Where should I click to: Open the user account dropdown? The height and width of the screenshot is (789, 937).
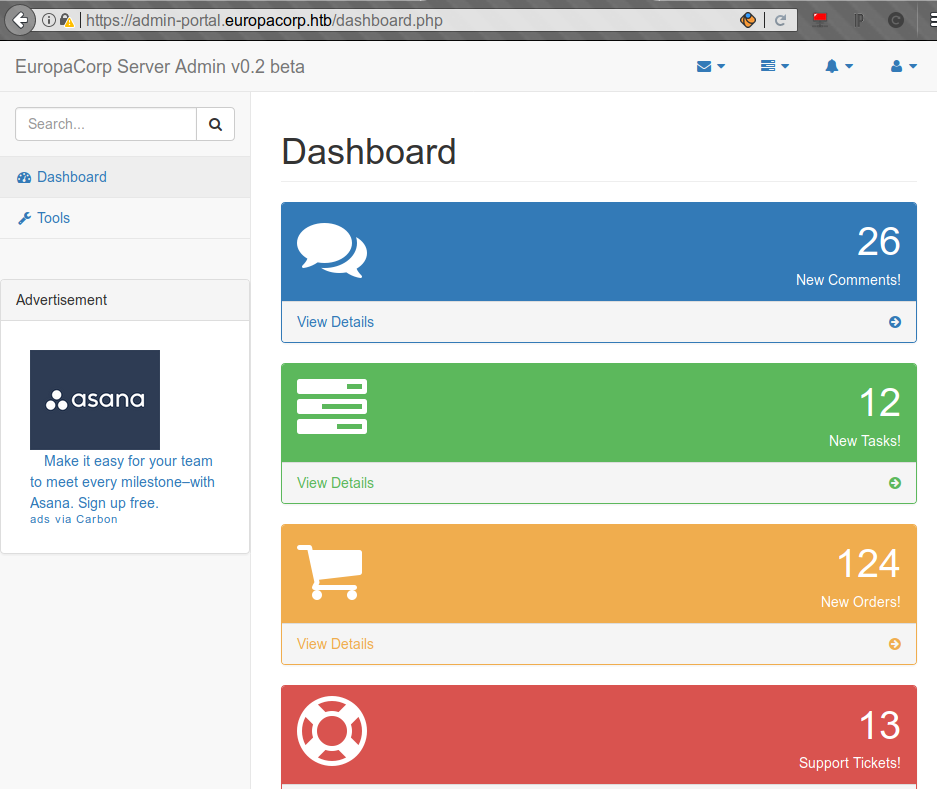pyautogui.click(x=903, y=66)
